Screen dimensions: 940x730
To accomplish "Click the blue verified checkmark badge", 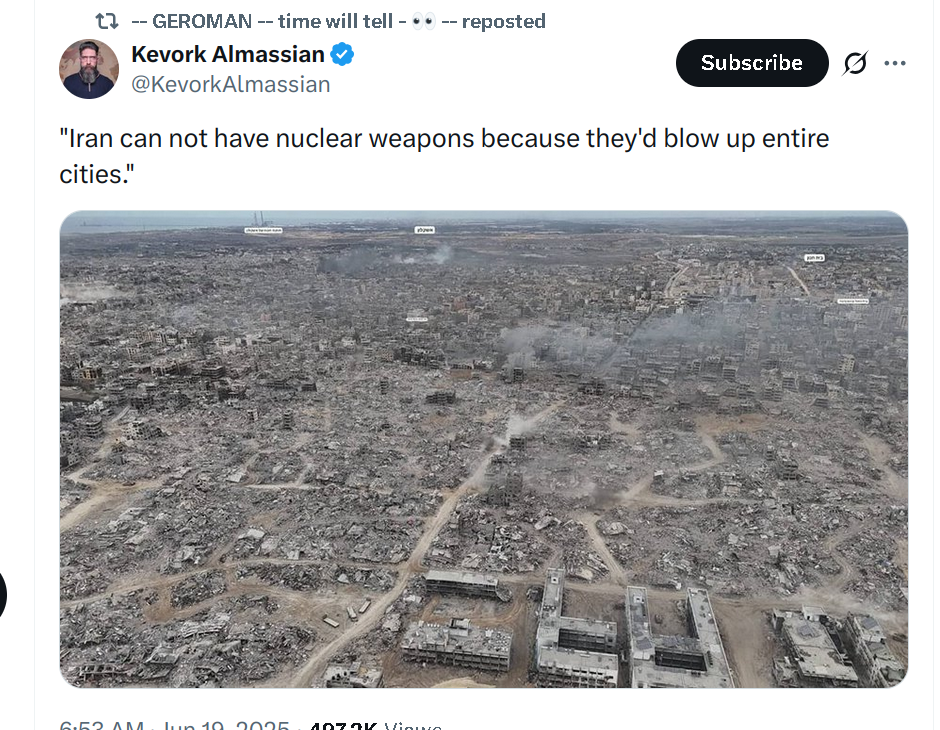I will tap(342, 55).
